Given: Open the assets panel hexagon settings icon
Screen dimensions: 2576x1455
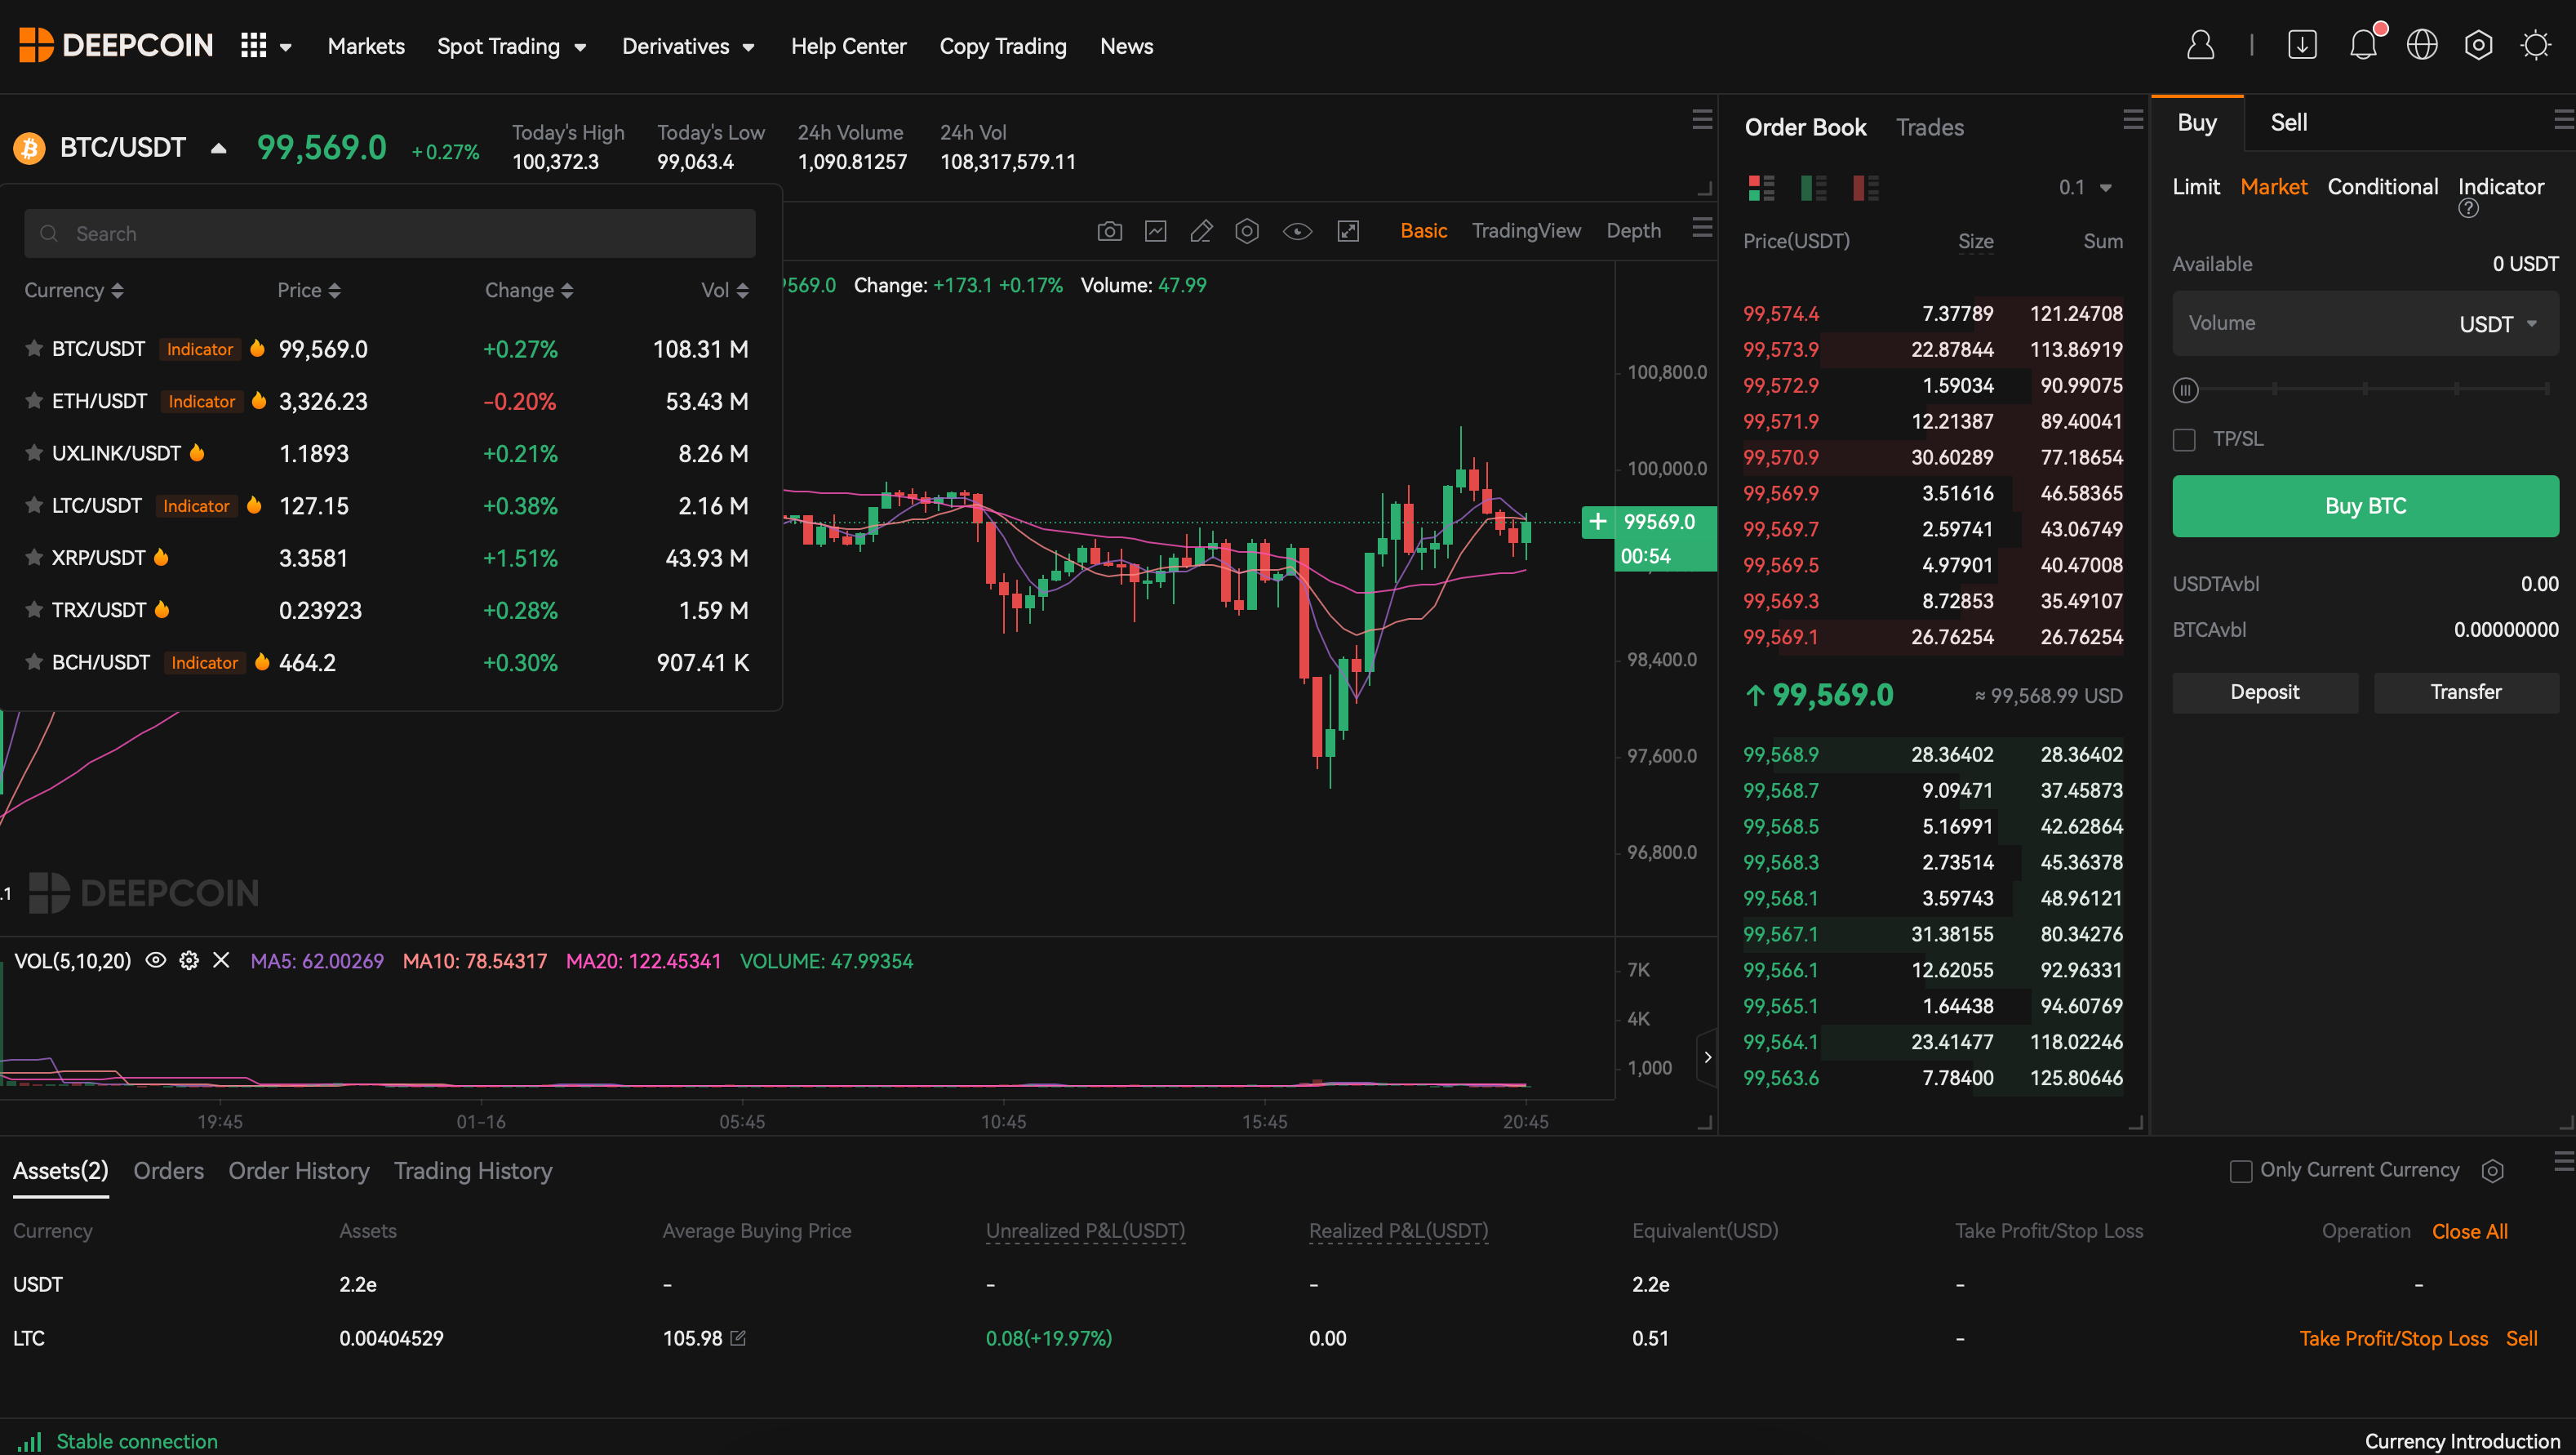Looking at the screenshot, I should point(2492,1171).
